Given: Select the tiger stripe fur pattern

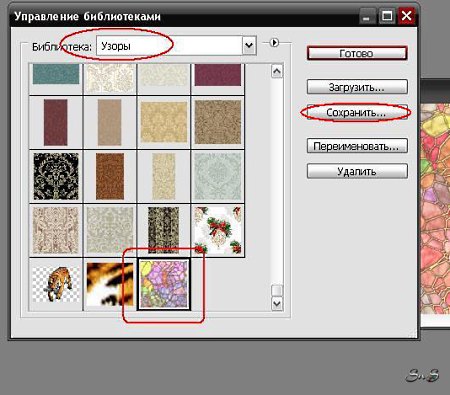Looking at the screenshot, I should click(110, 284).
